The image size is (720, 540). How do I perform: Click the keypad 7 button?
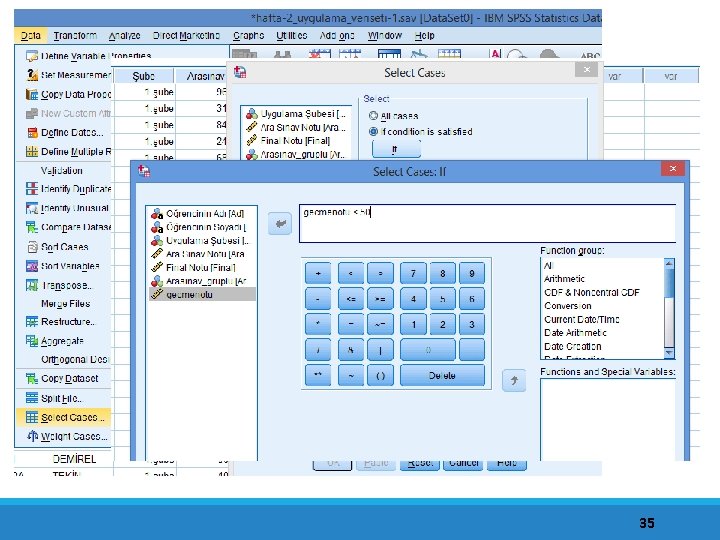point(413,274)
